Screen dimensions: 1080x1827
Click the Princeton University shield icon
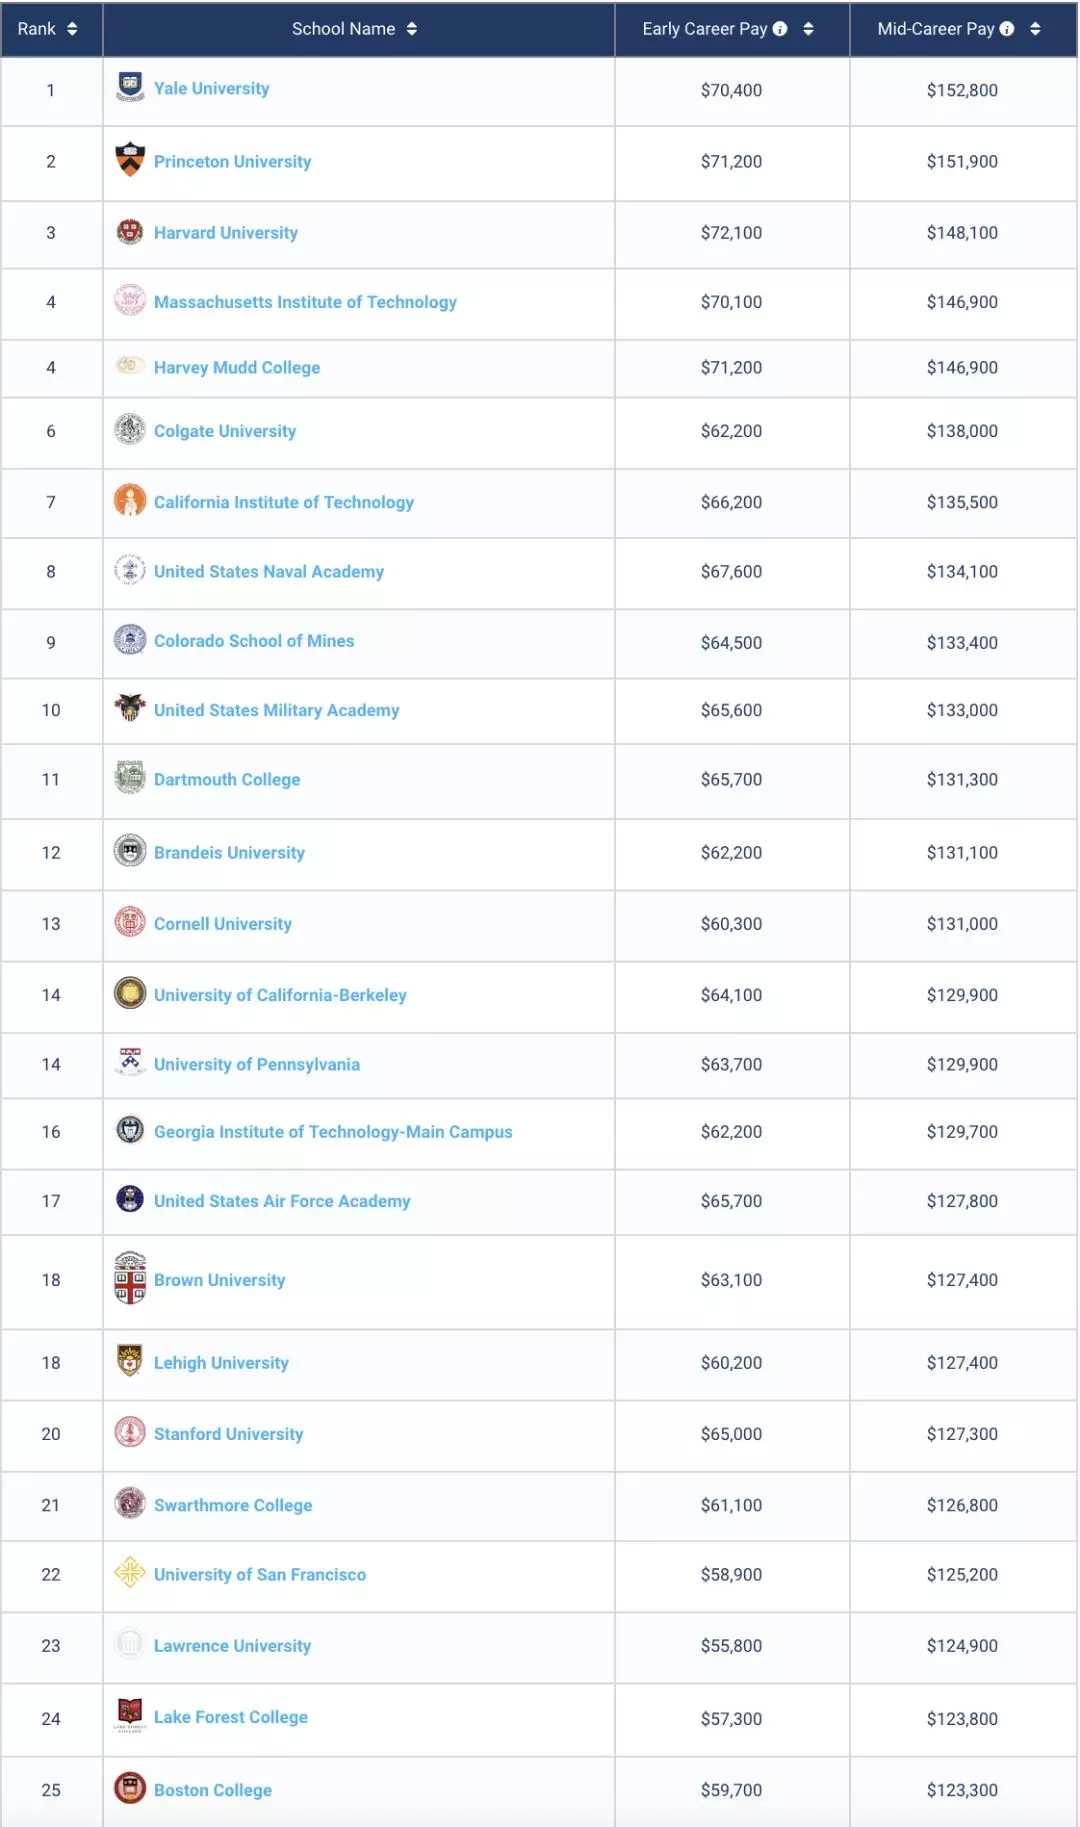[x=130, y=160]
